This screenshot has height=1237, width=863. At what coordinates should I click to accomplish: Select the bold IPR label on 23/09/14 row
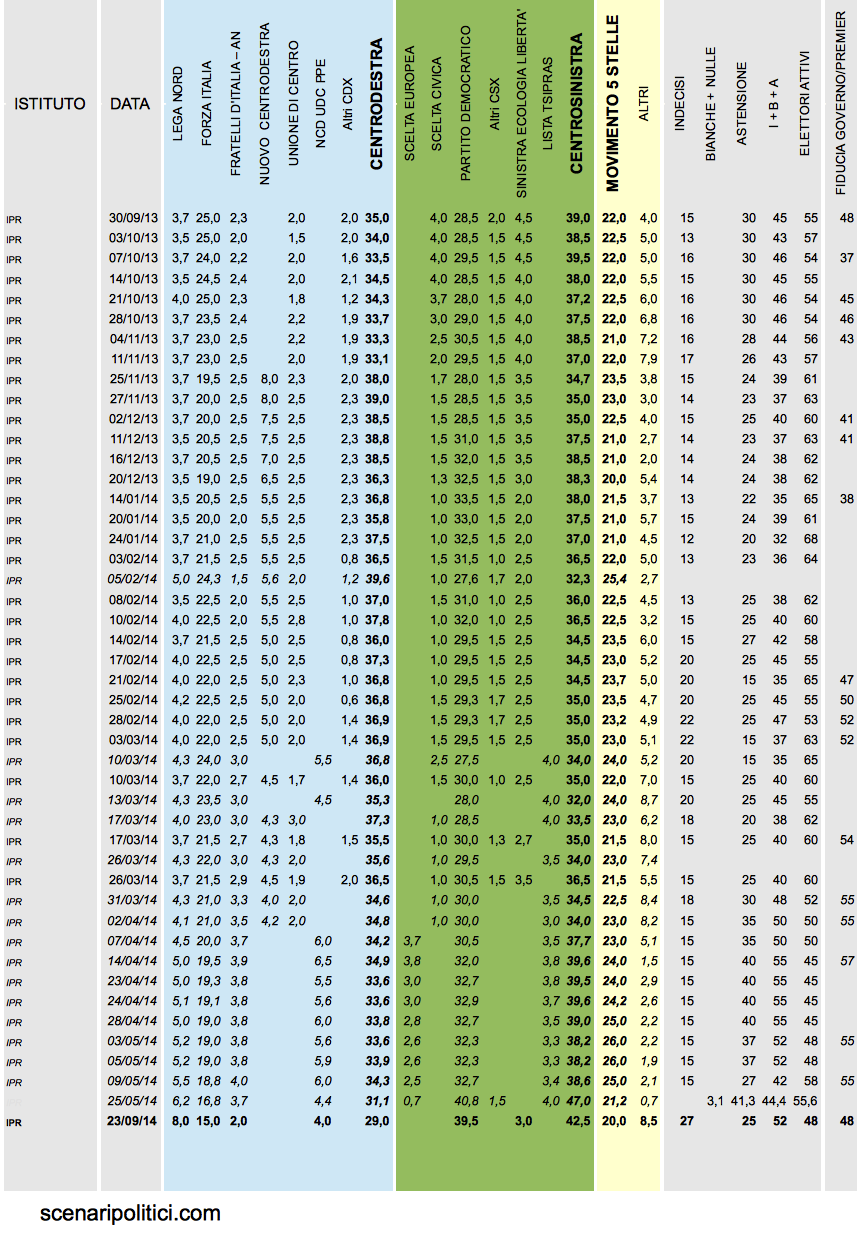pyautogui.click(x=13, y=1122)
